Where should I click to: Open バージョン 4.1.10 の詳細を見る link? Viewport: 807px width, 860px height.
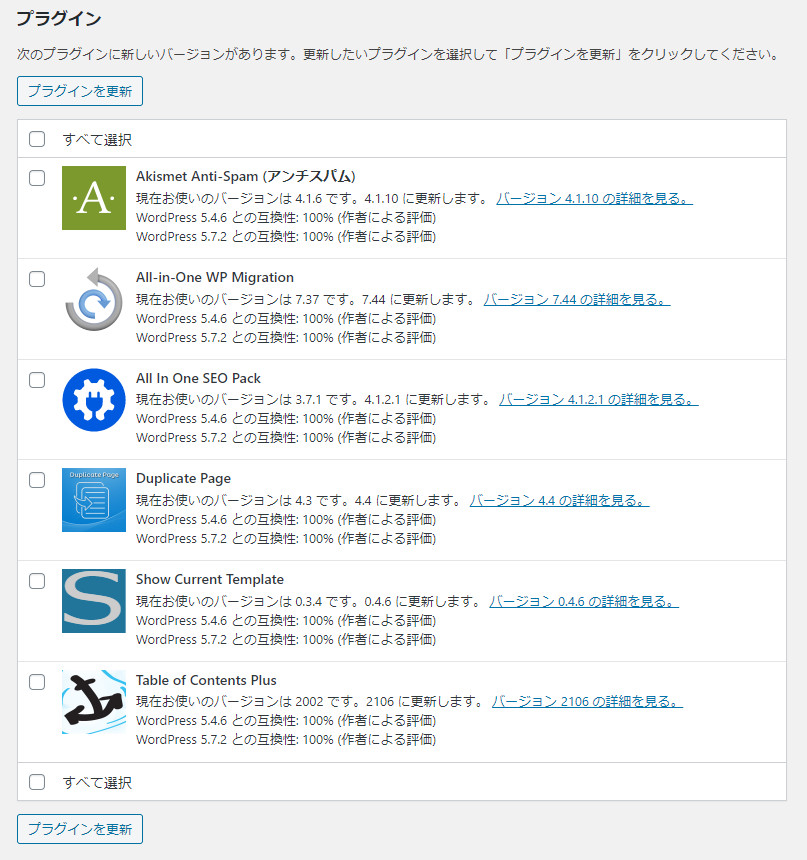pyautogui.click(x=594, y=199)
